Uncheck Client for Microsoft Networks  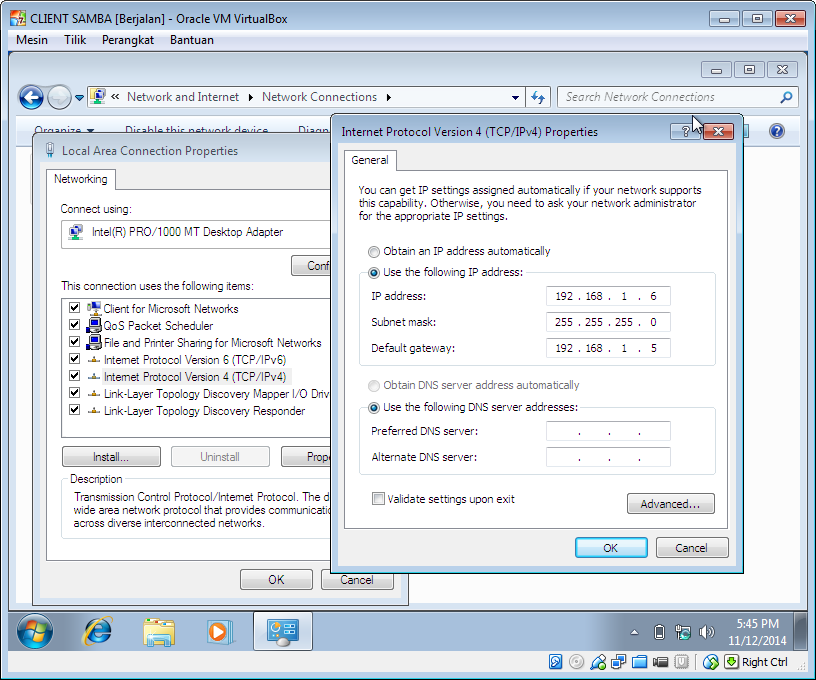pyautogui.click(x=74, y=307)
